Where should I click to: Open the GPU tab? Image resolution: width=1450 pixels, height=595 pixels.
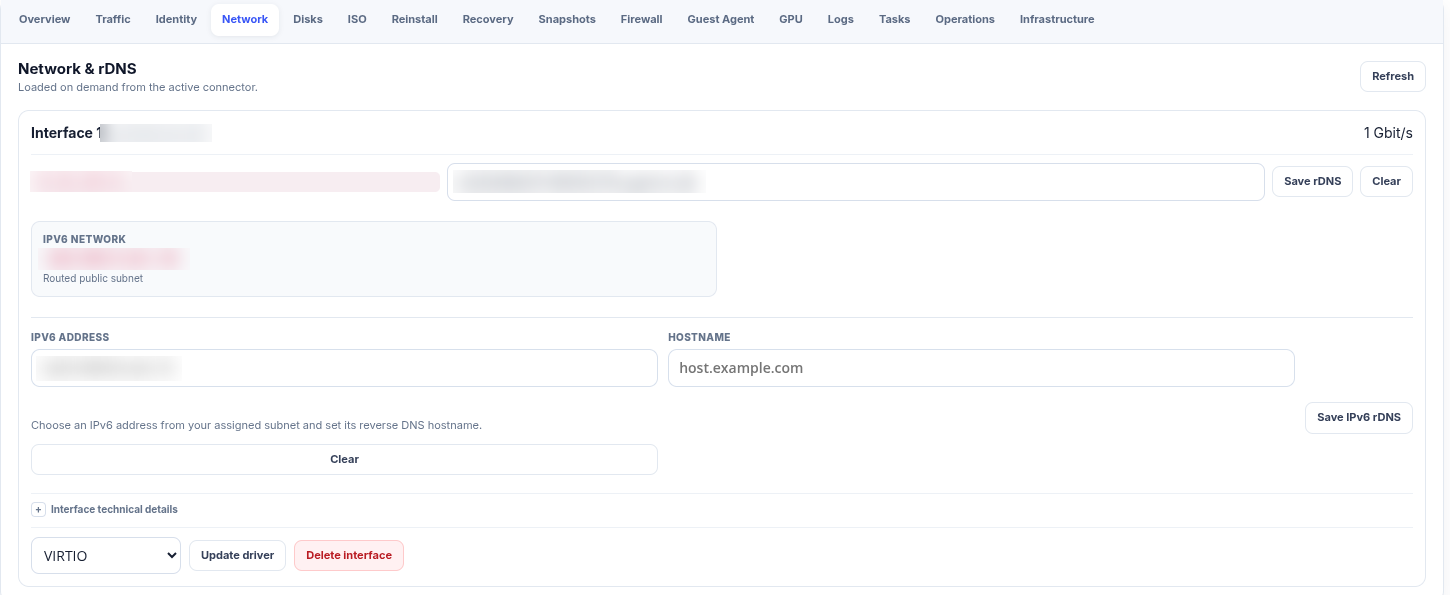[791, 19]
